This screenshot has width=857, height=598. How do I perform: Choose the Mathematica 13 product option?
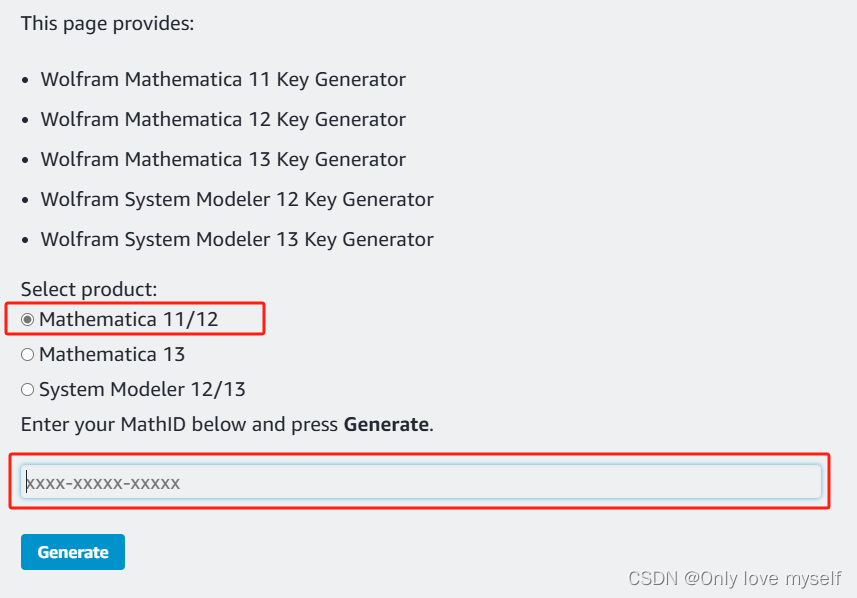pyautogui.click(x=27, y=354)
